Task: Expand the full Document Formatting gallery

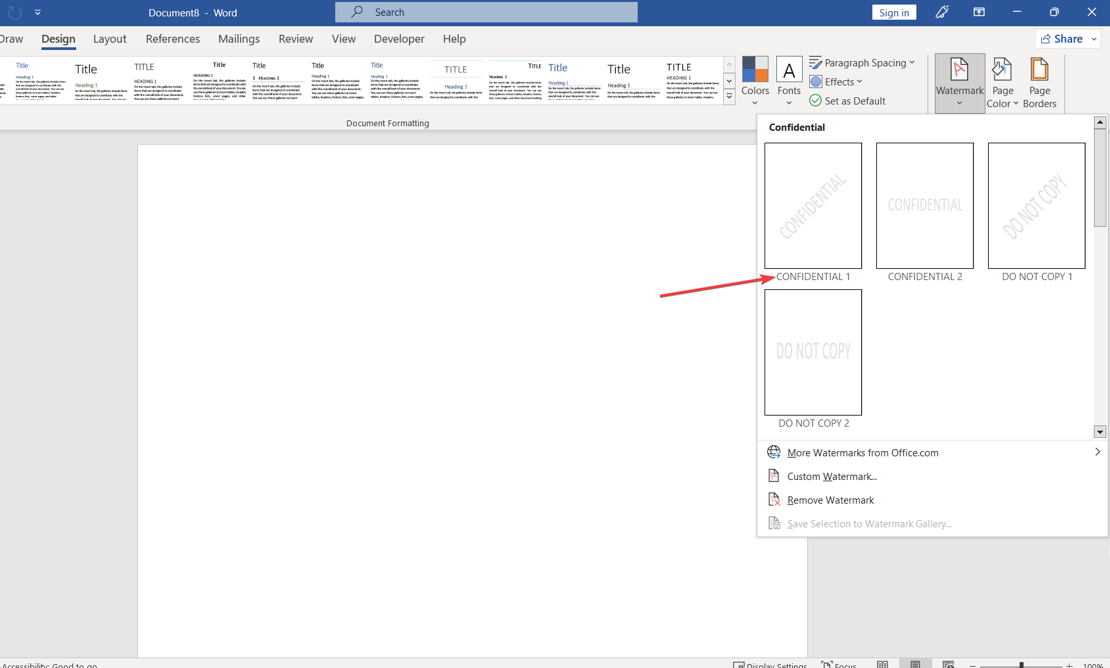Action: 729,96
